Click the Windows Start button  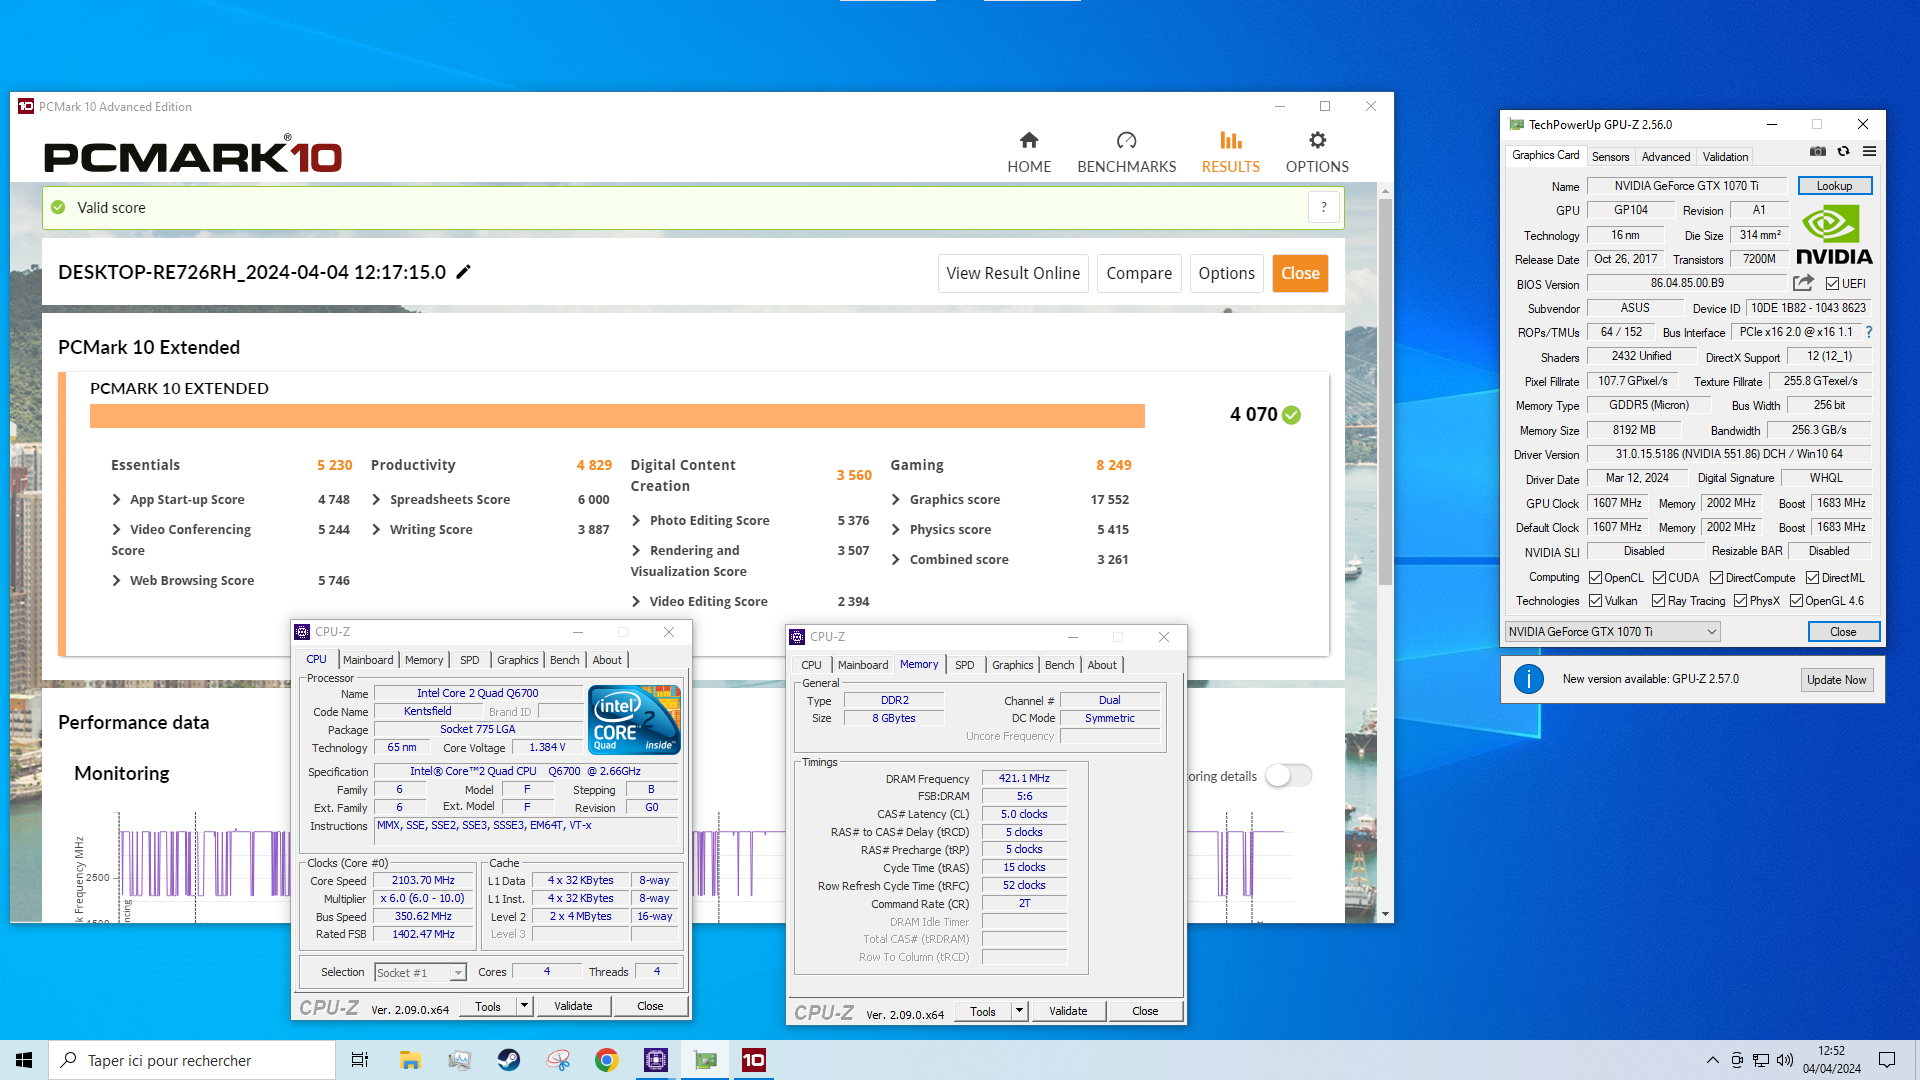(24, 1060)
